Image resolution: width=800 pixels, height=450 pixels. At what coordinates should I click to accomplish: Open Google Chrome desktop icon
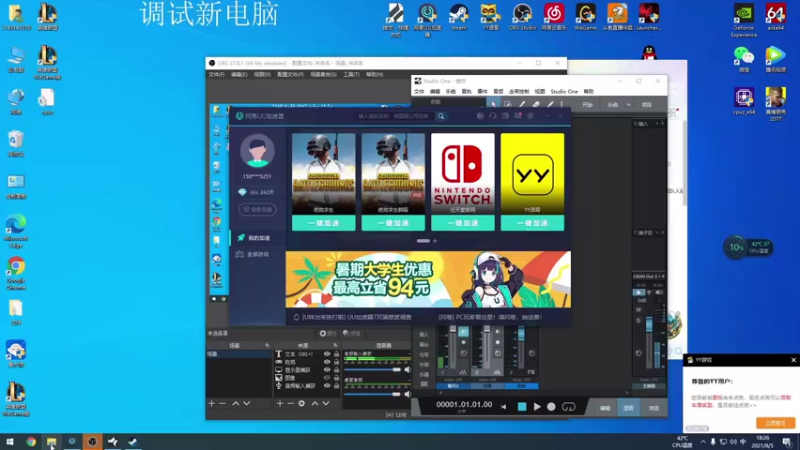[x=16, y=273]
